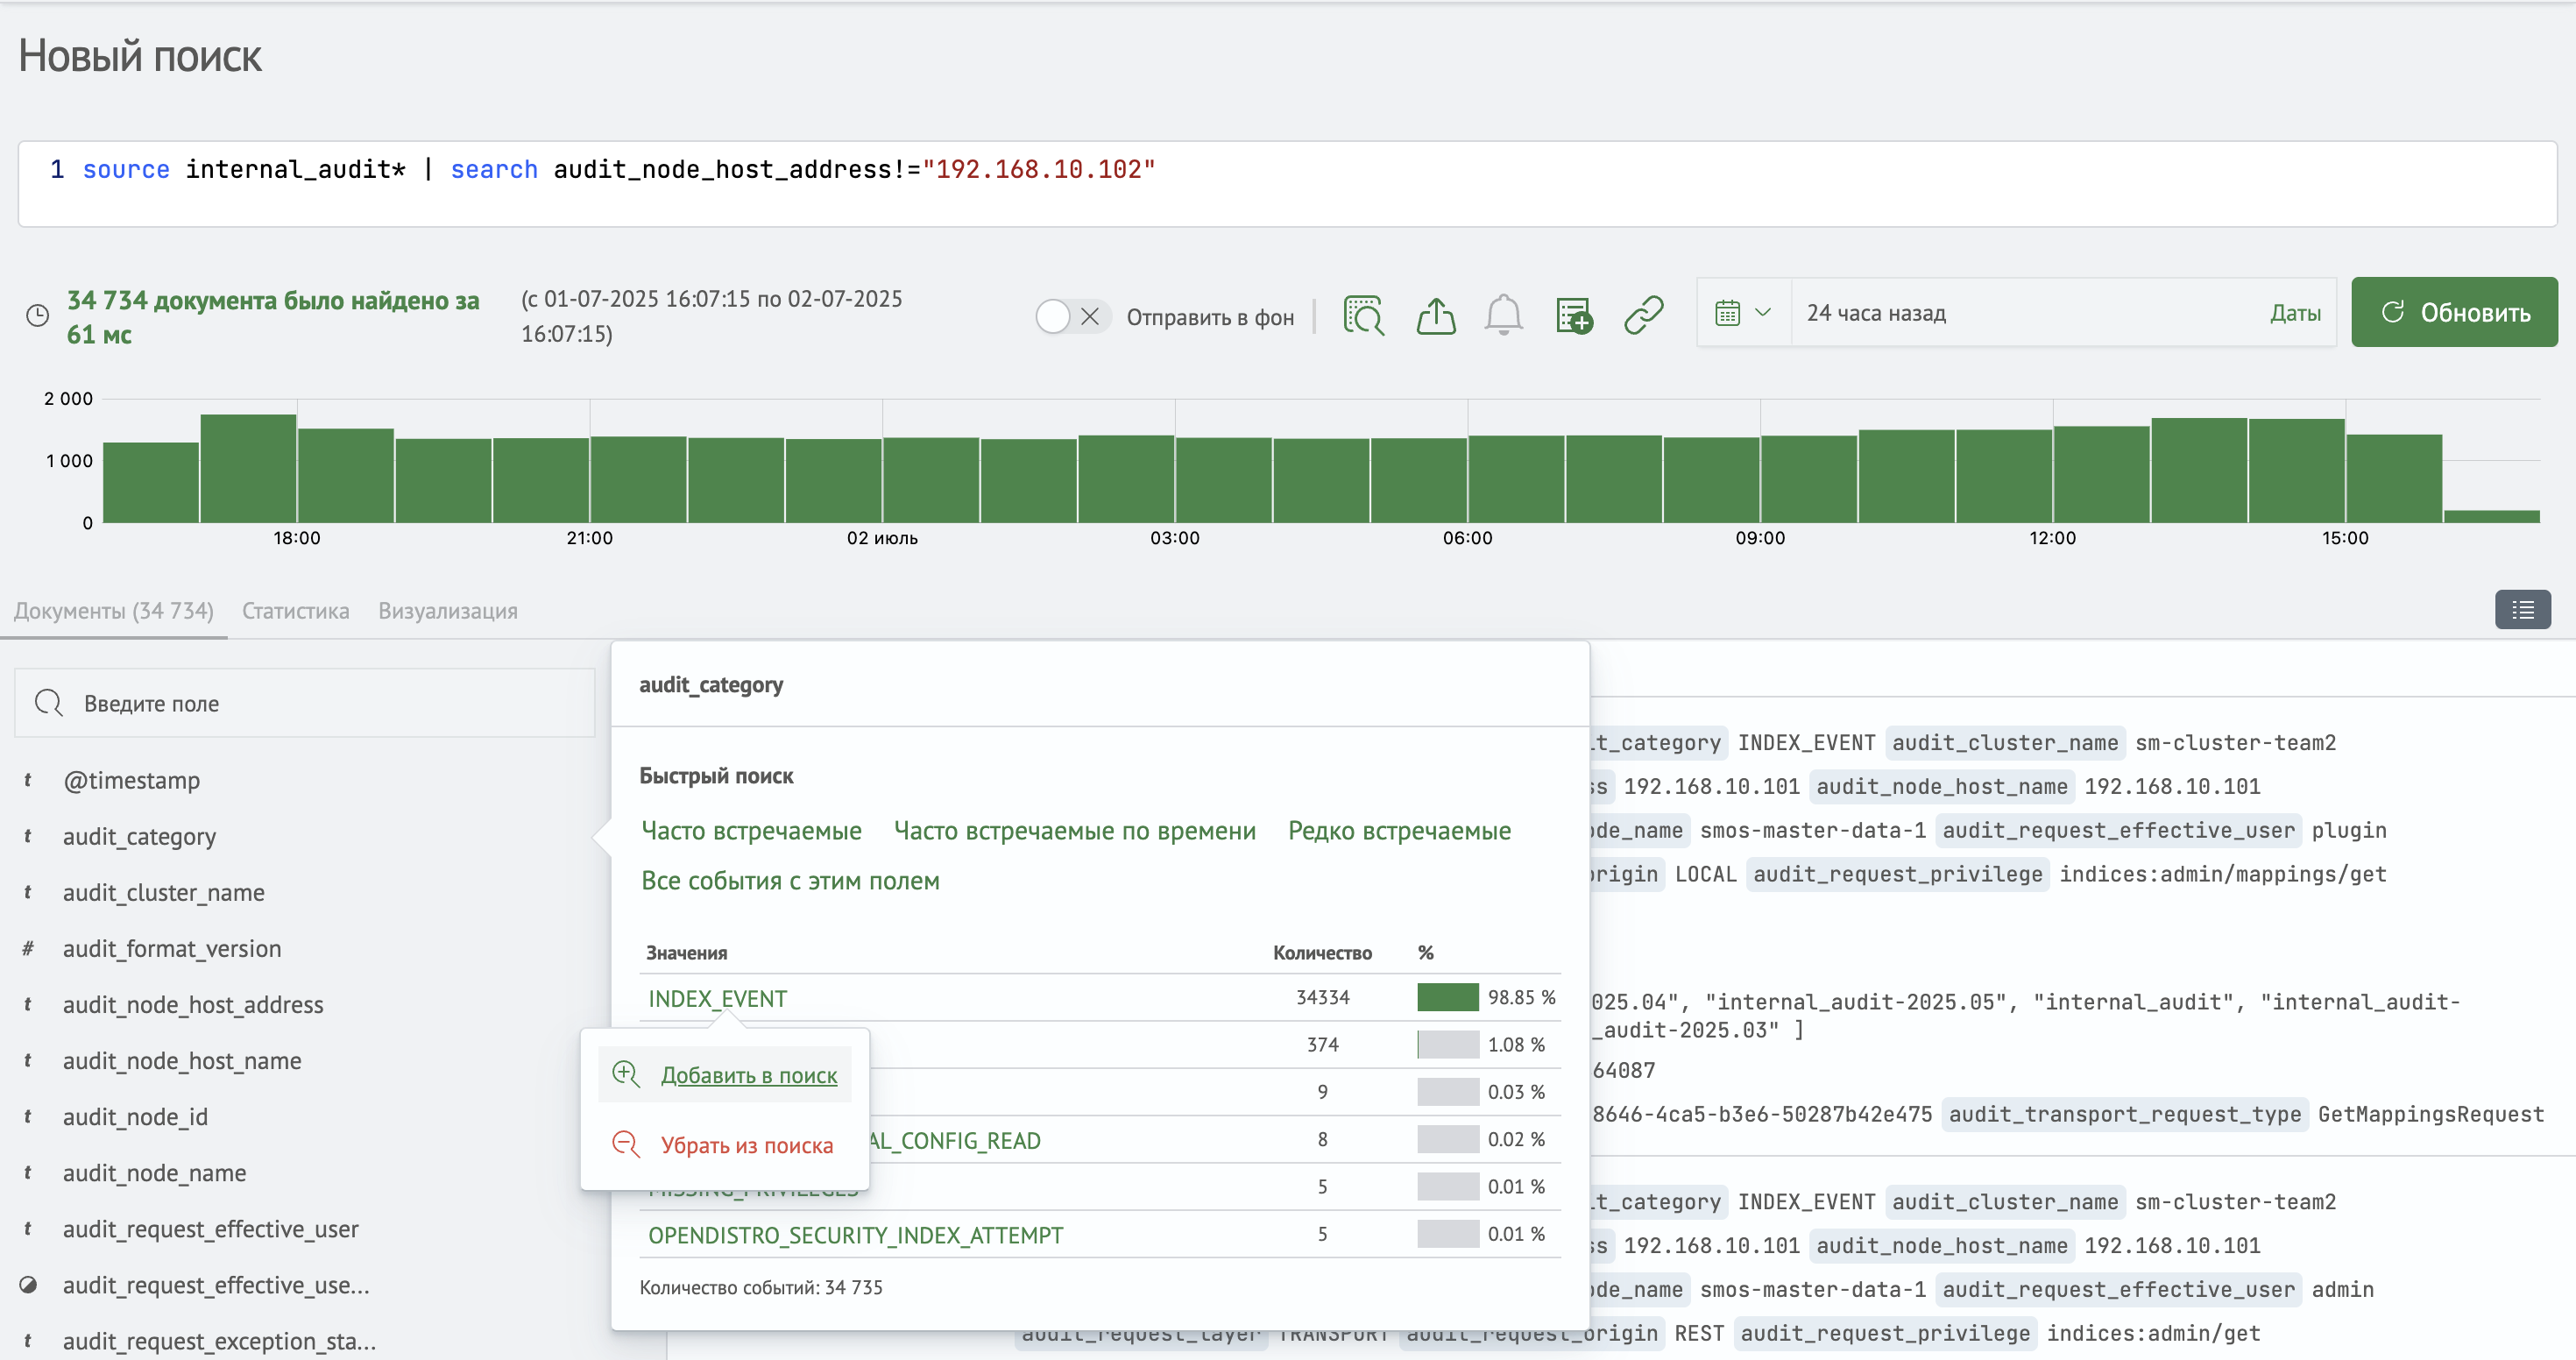
Task: Select the @timestamp field
Action: (131, 780)
